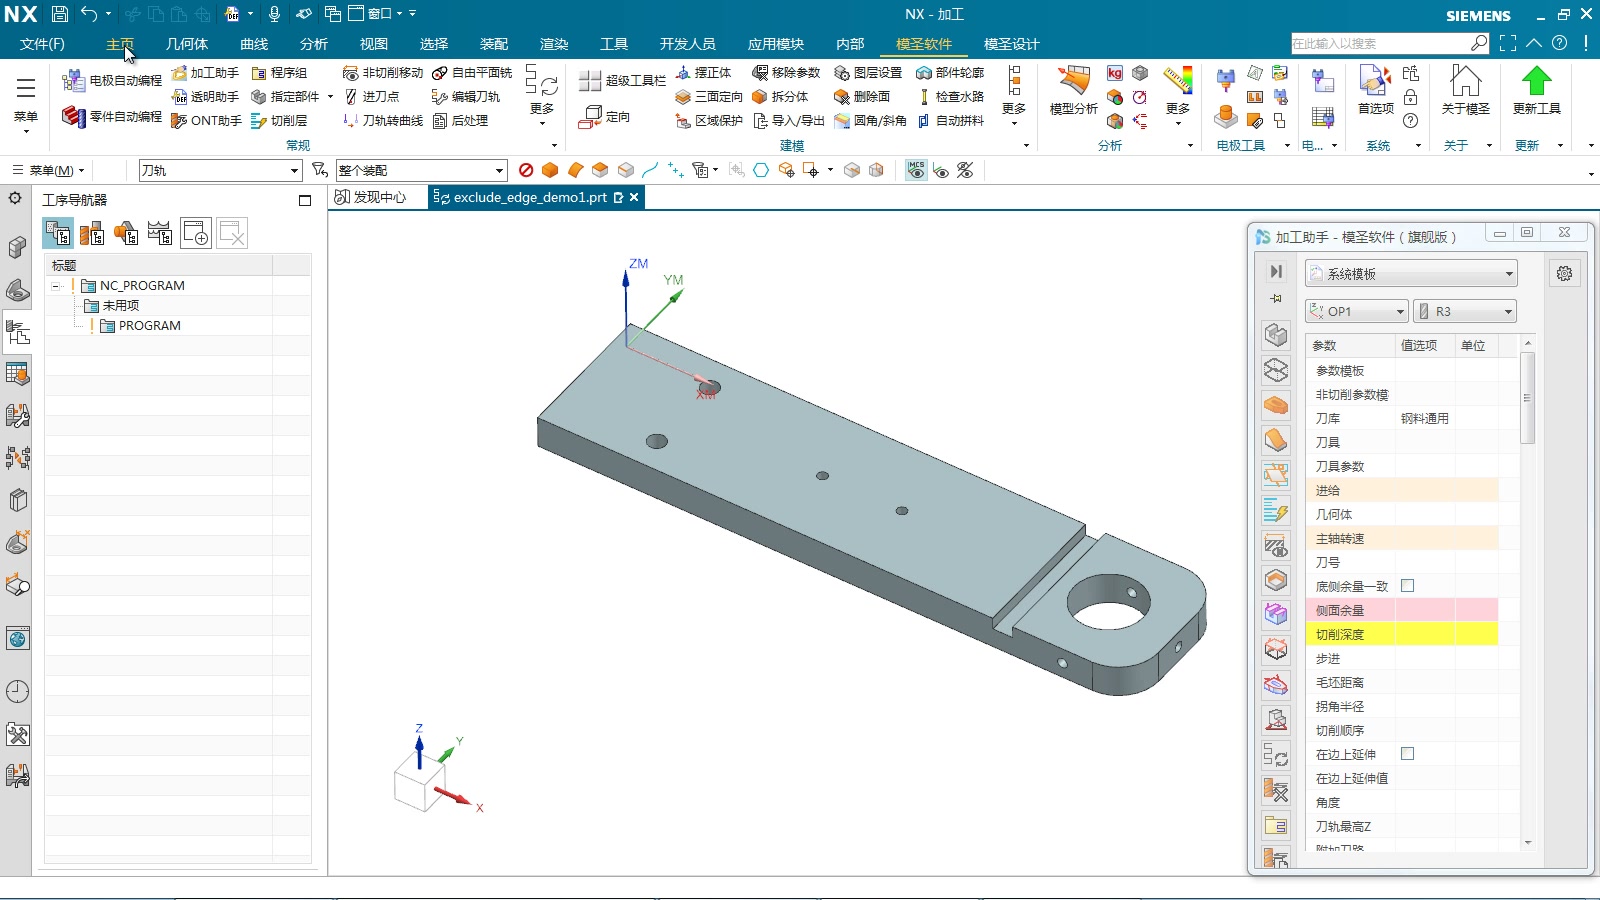Viewport: 1600px width, 900px height.
Task: Click 移除参数 remove parameters
Action: tap(786, 73)
